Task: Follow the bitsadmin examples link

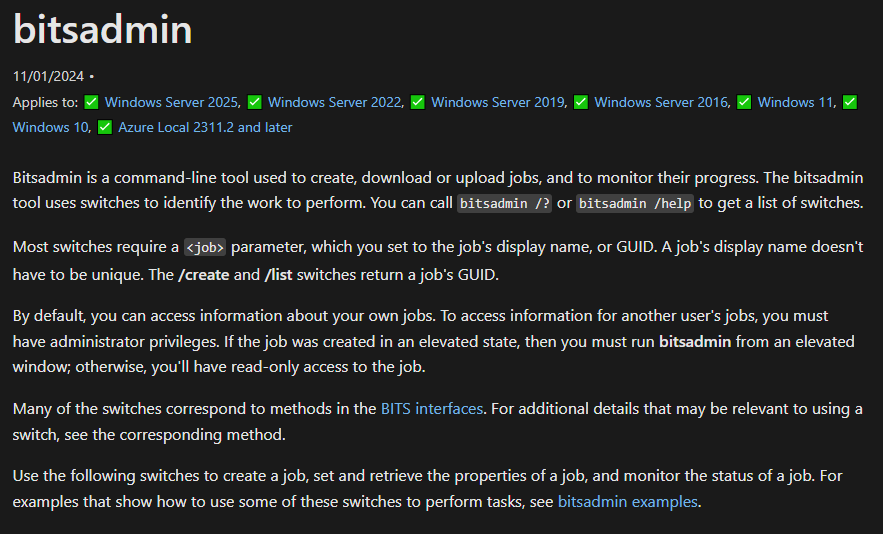Action: [627, 501]
